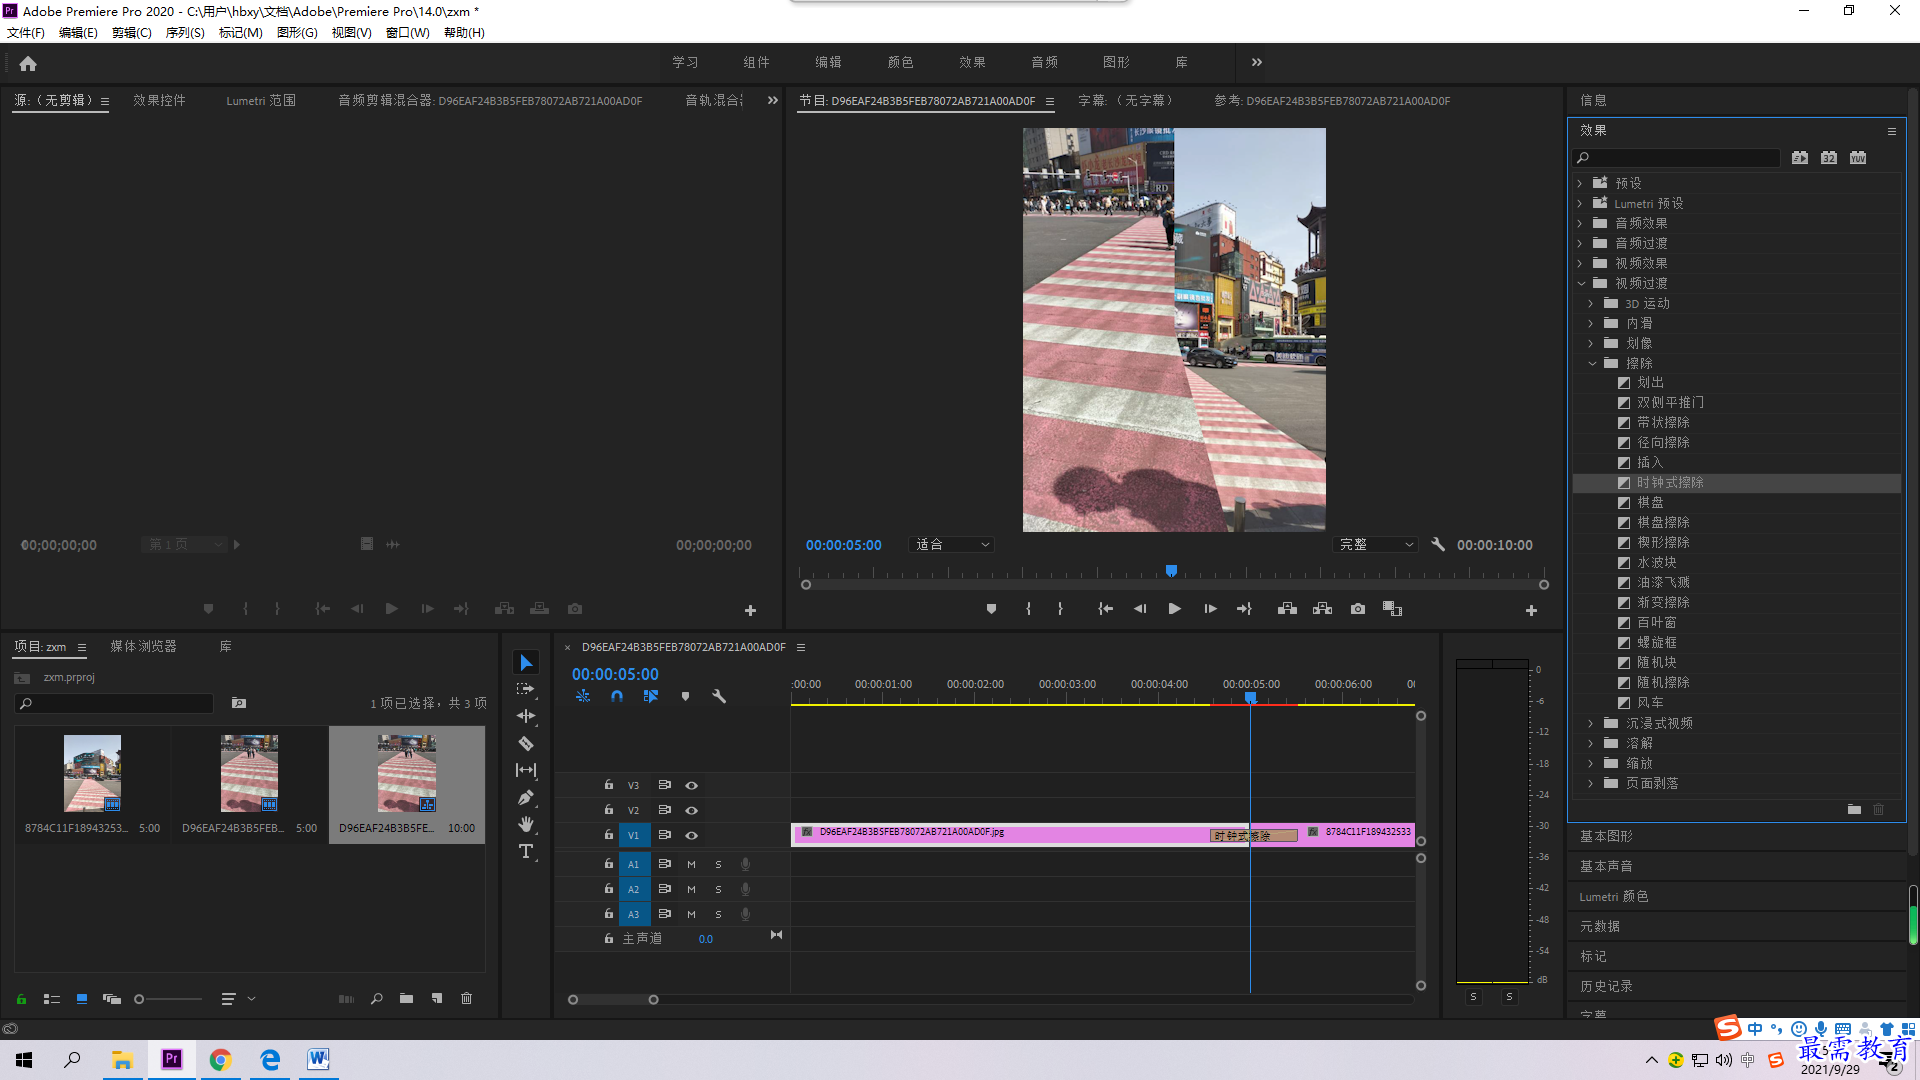1920x1080 pixels.
Task: Solo audio track A2
Action: coord(718,889)
